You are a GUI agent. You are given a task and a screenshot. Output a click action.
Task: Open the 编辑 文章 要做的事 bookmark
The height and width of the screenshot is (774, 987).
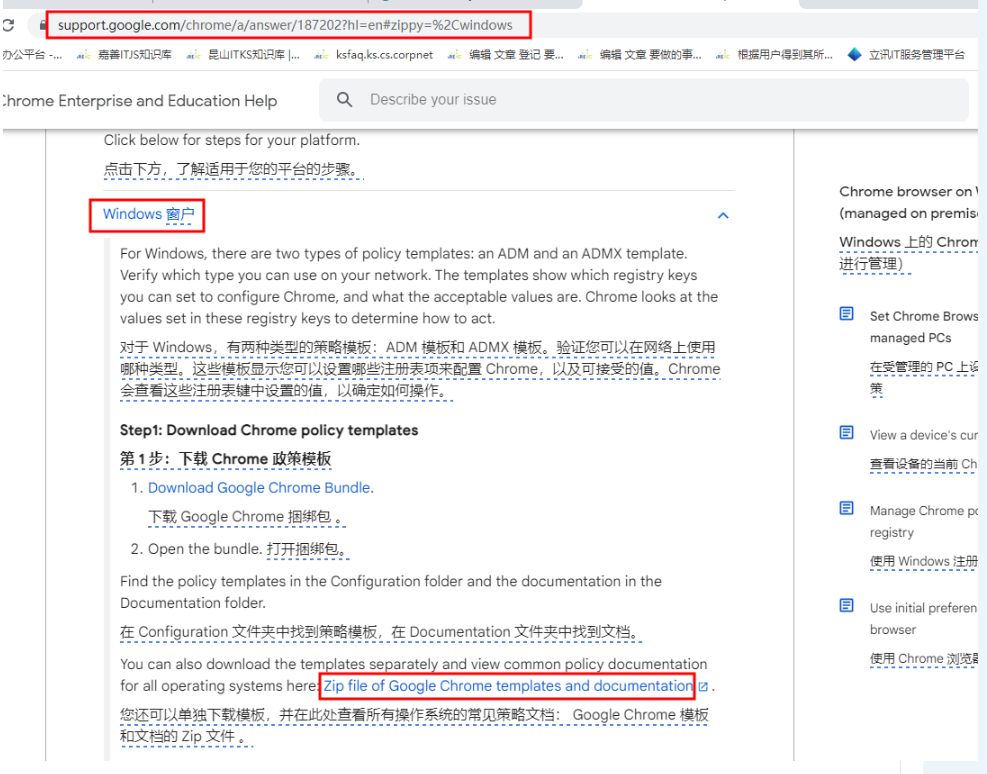point(640,55)
